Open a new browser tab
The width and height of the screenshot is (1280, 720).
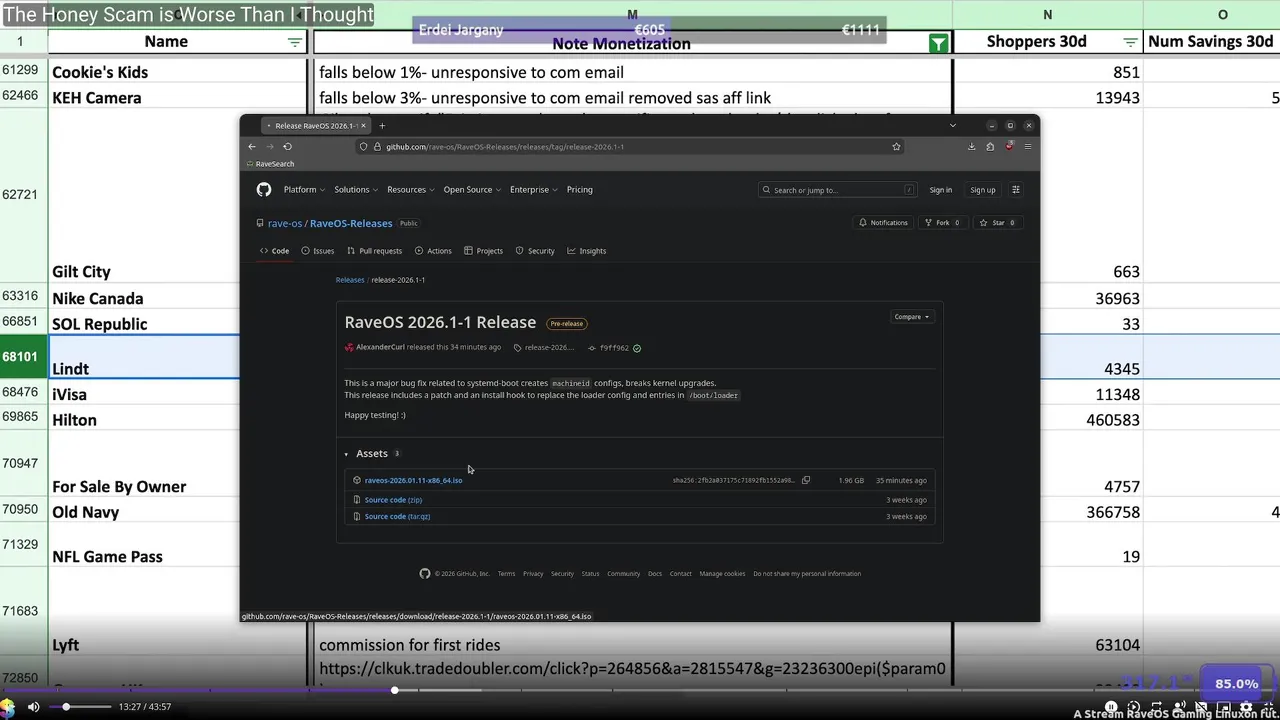(382, 125)
